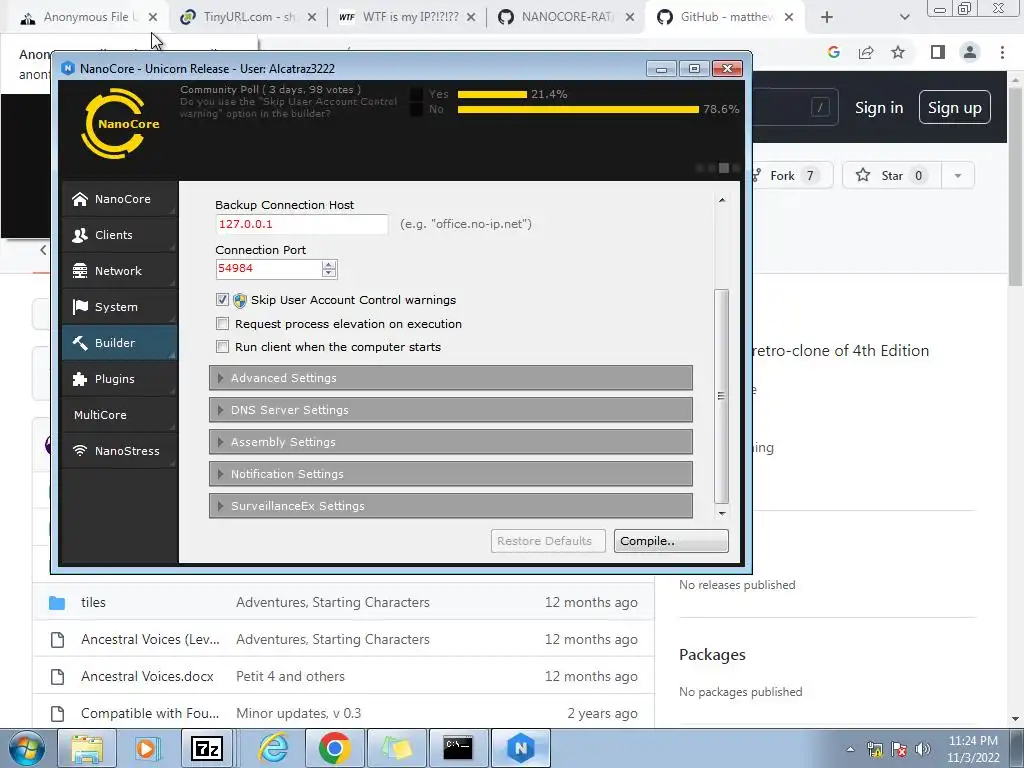Open the Plugins section
This screenshot has width=1024, height=768.
pyautogui.click(x=120, y=379)
